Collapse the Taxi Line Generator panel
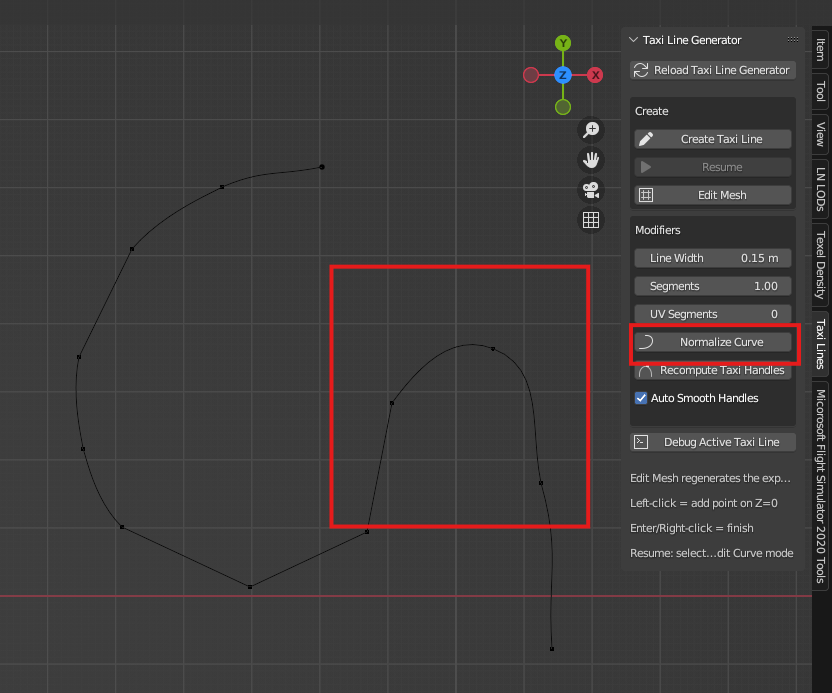Screen dimensions: 832x693 click(x=633, y=40)
